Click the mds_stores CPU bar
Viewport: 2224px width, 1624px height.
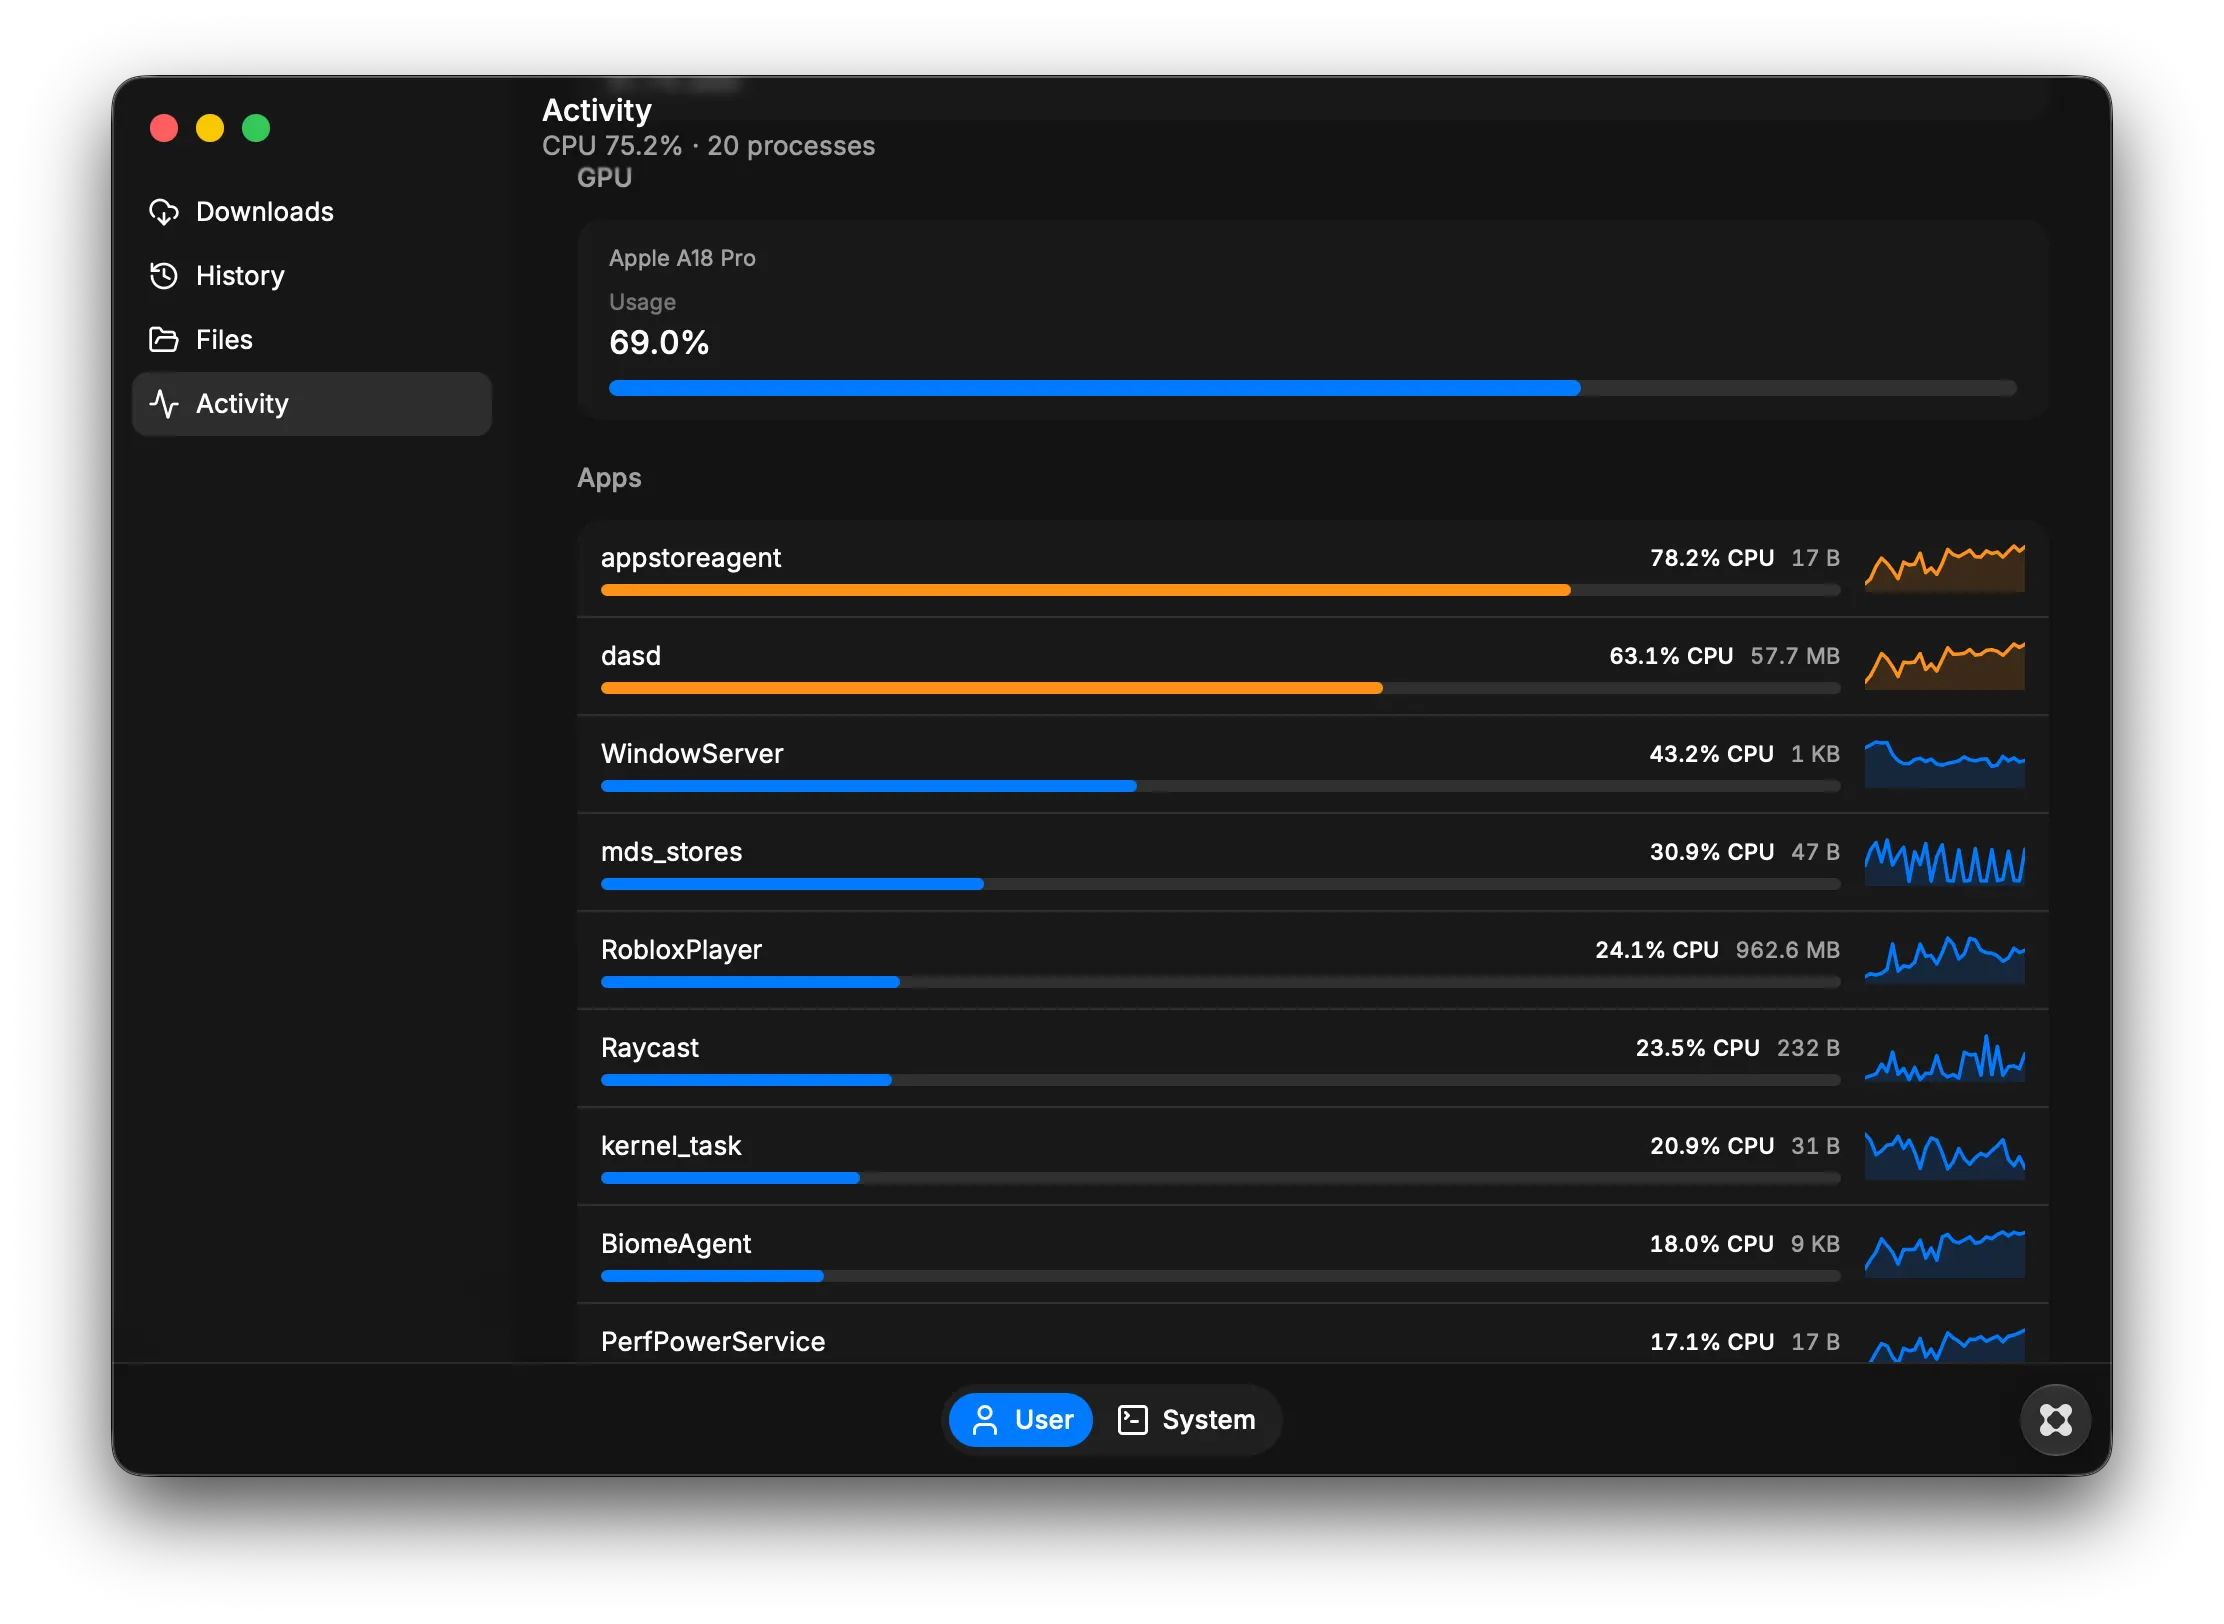[1221, 885]
